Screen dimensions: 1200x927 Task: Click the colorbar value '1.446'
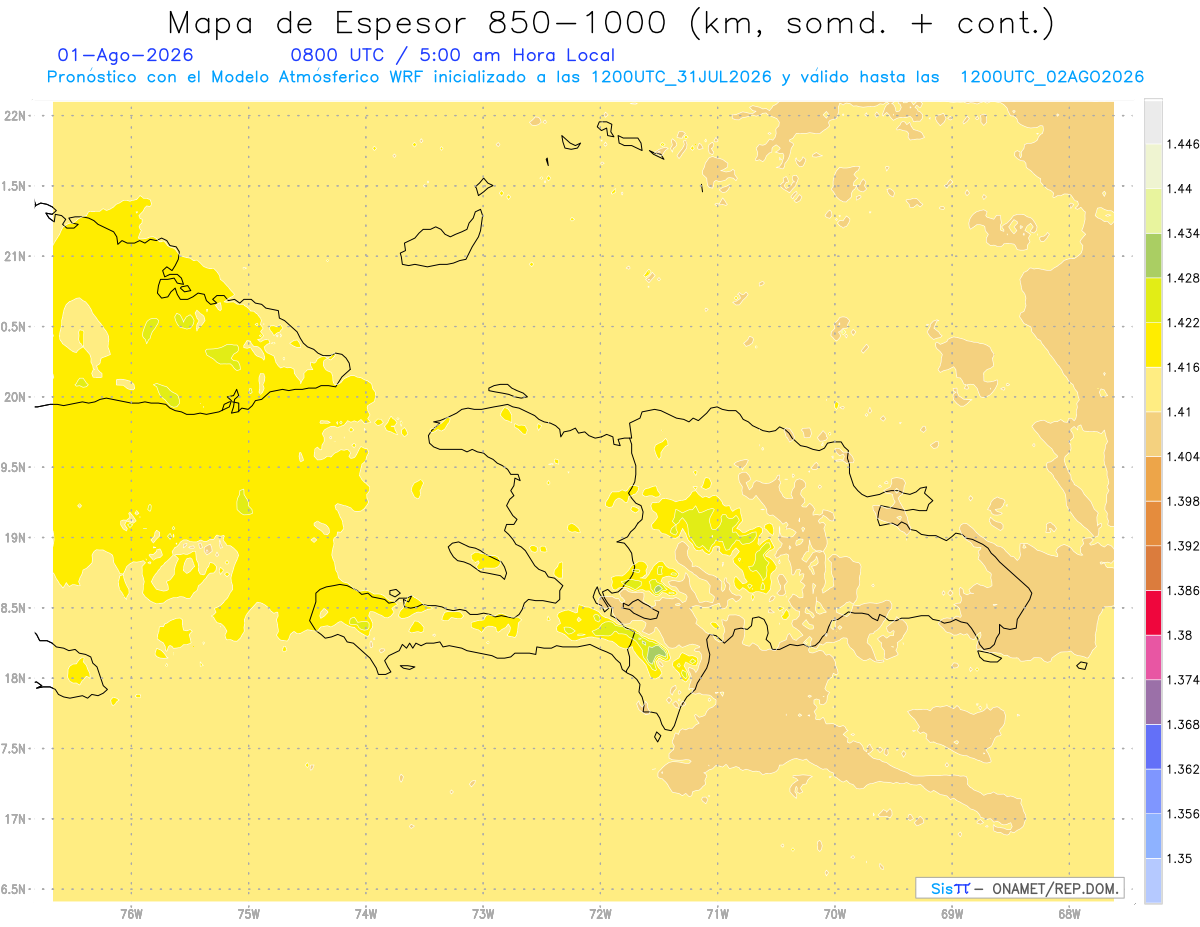coord(1183,144)
